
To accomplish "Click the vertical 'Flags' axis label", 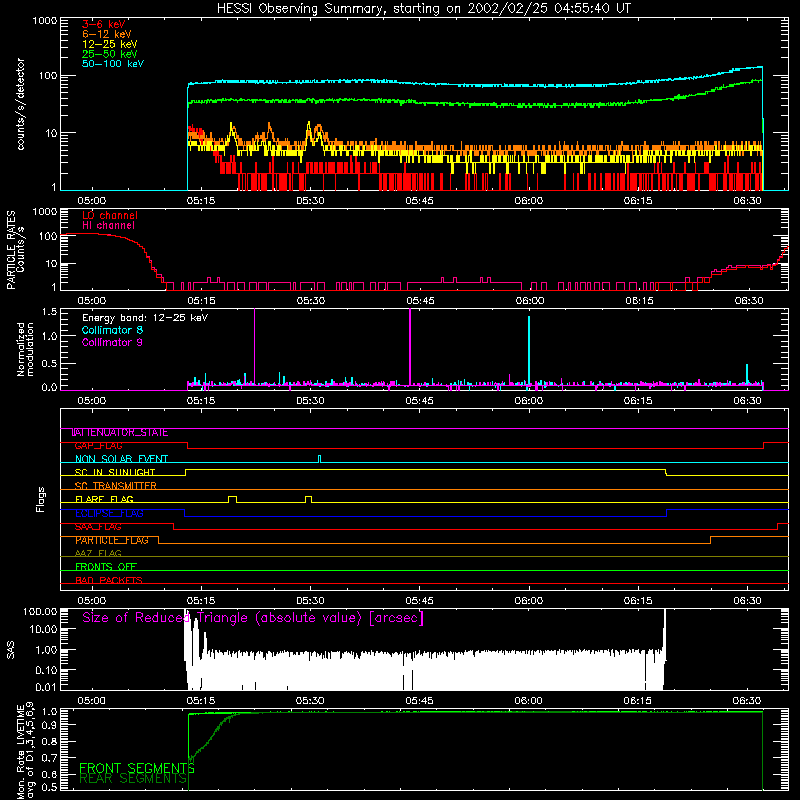I will pos(40,499).
